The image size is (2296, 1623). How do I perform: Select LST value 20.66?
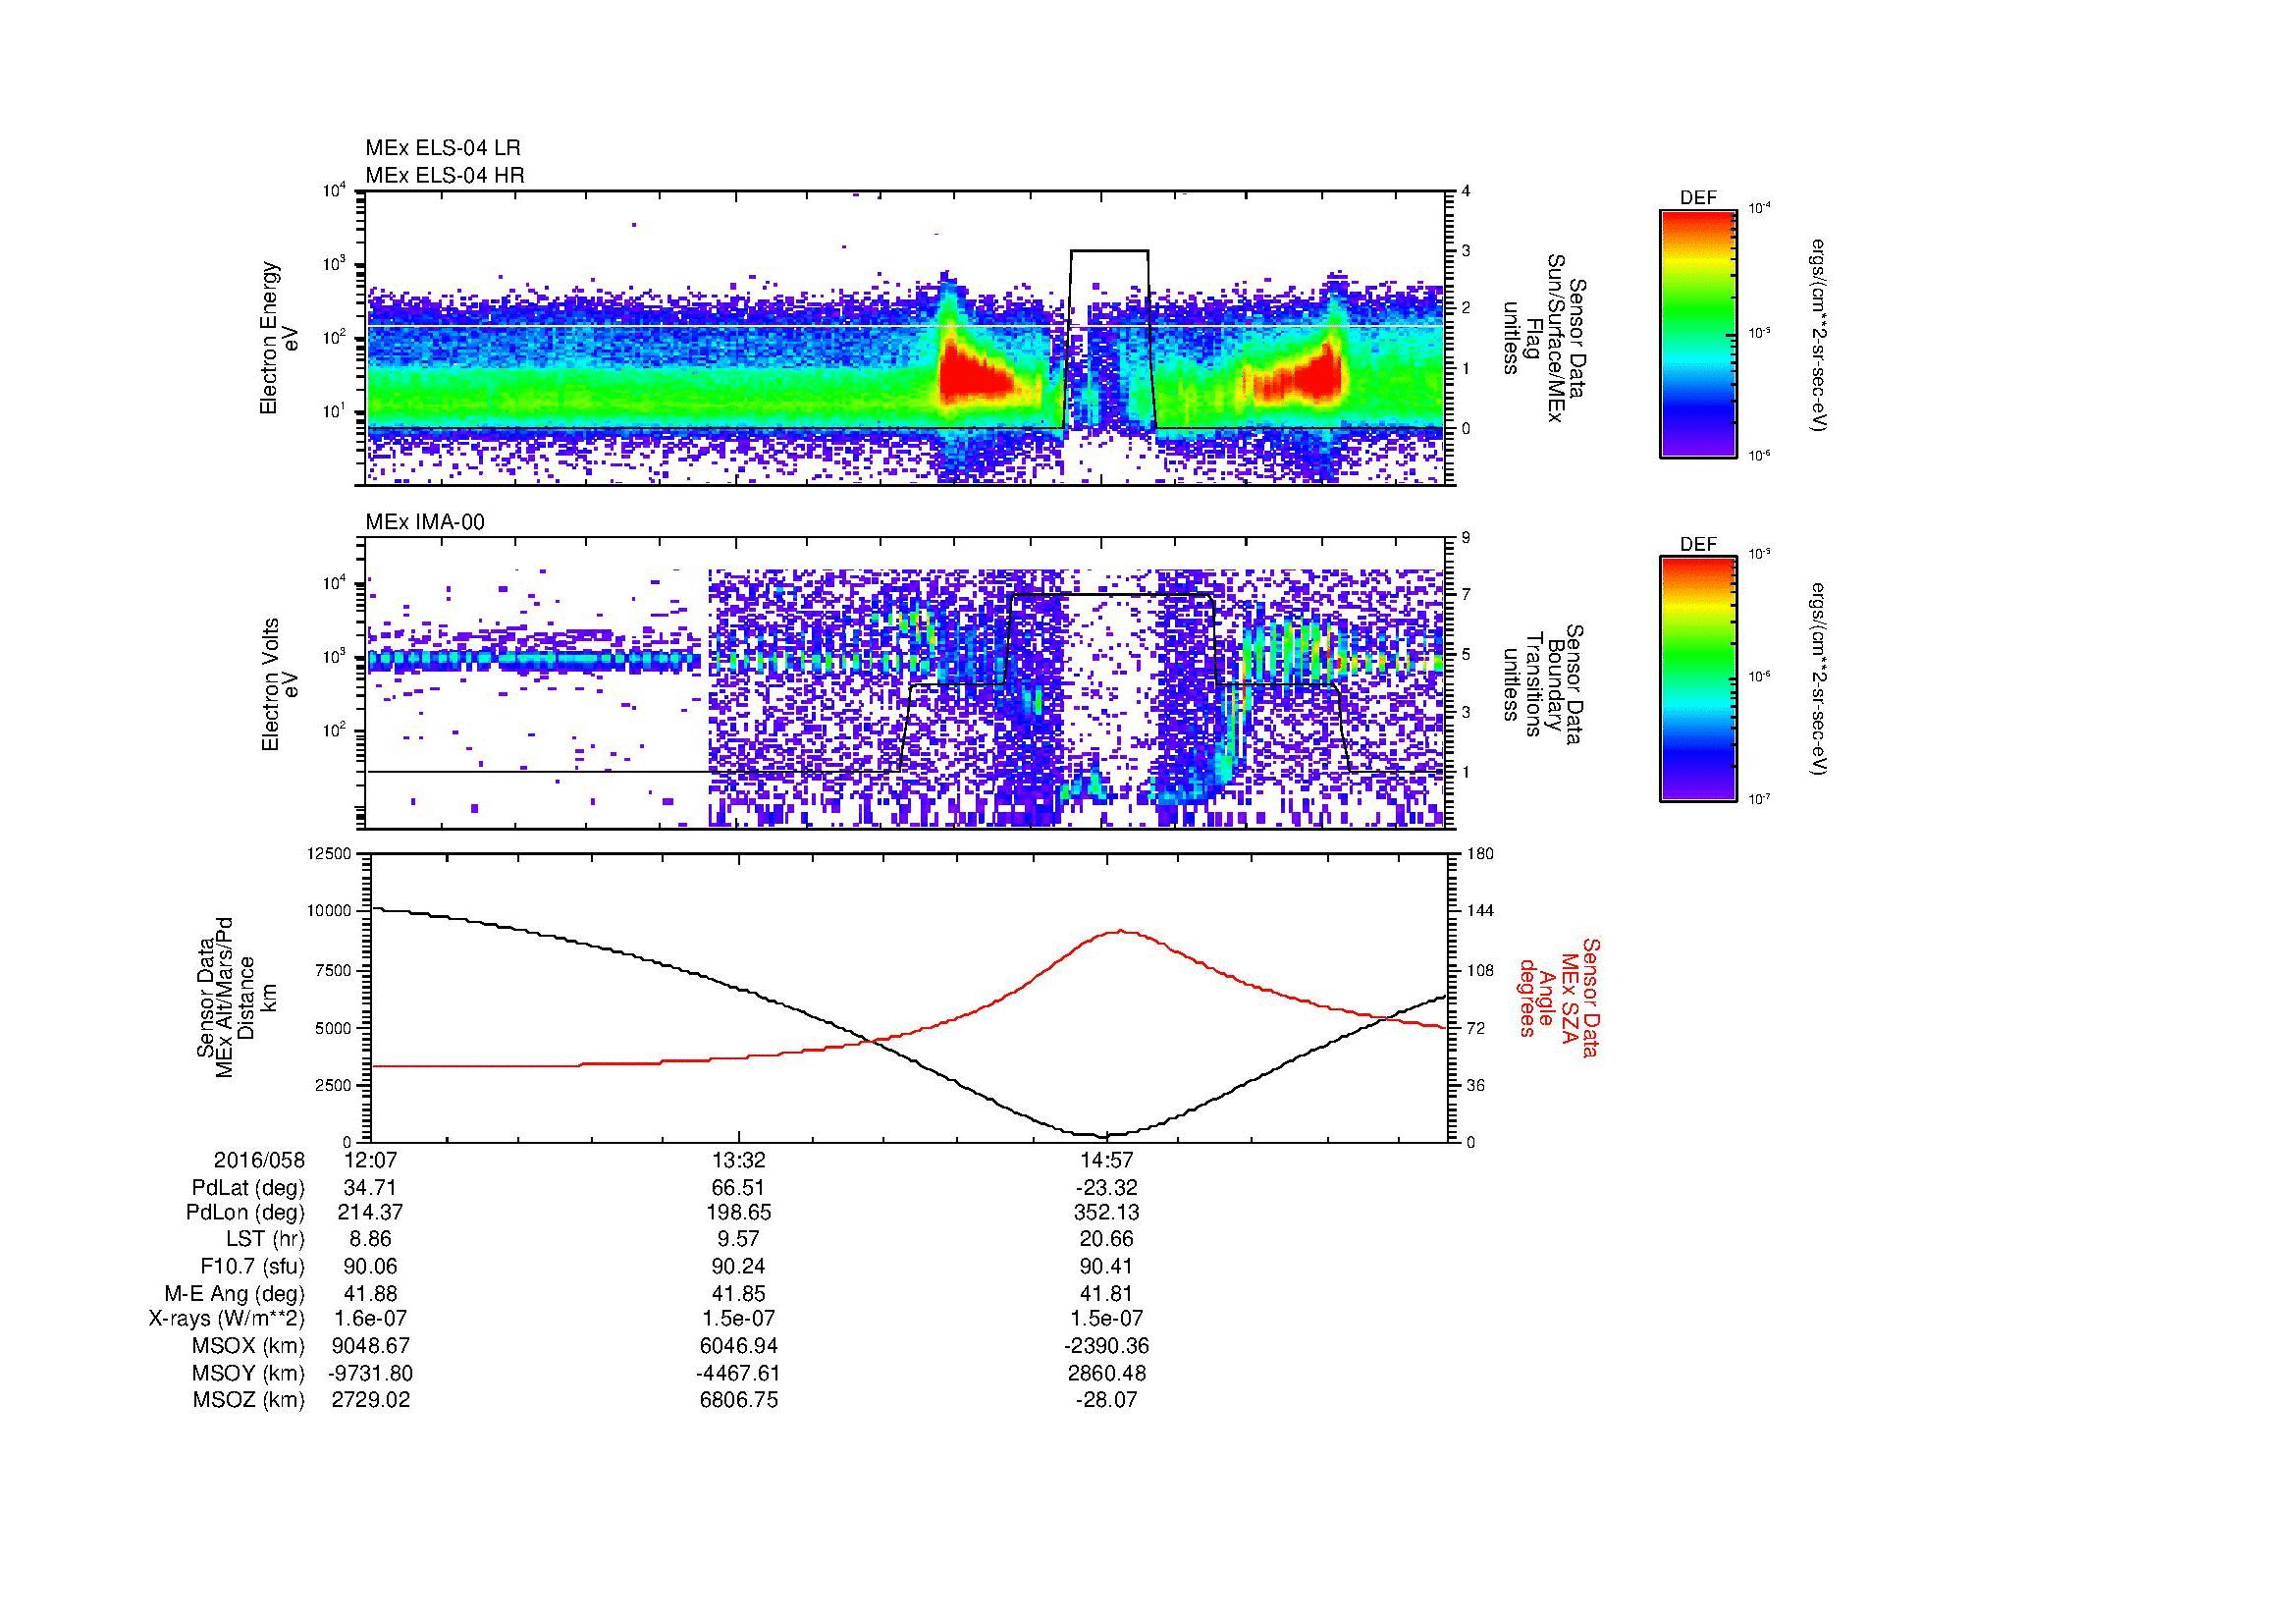1106,1239
